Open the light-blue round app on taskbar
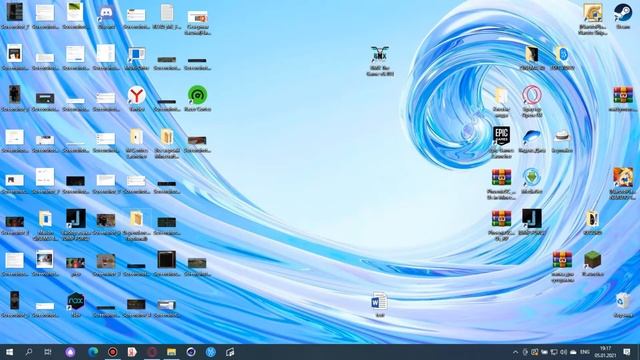 click(x=211, y=352)
